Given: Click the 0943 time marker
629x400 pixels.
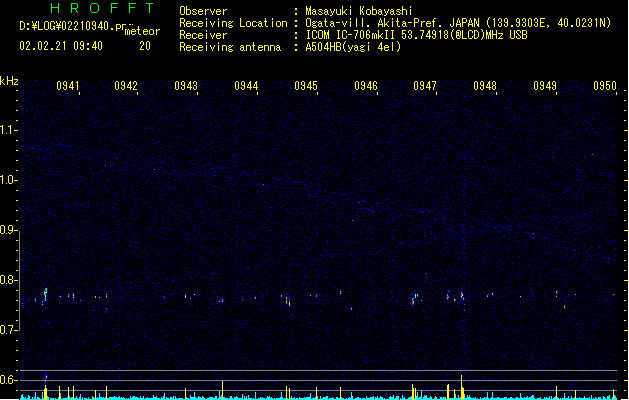Looking at the screenshot, I should point(186,85).
